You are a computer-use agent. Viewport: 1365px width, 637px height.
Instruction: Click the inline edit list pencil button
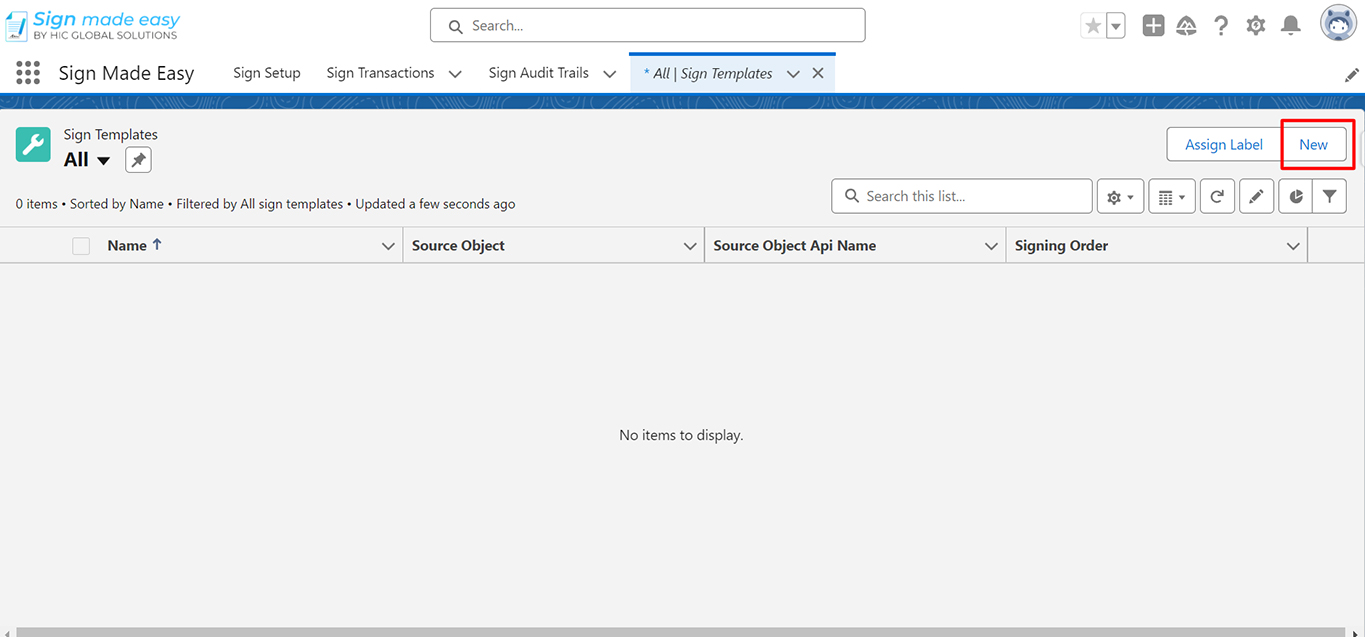pyautogui.click(x=1256, y=197)
